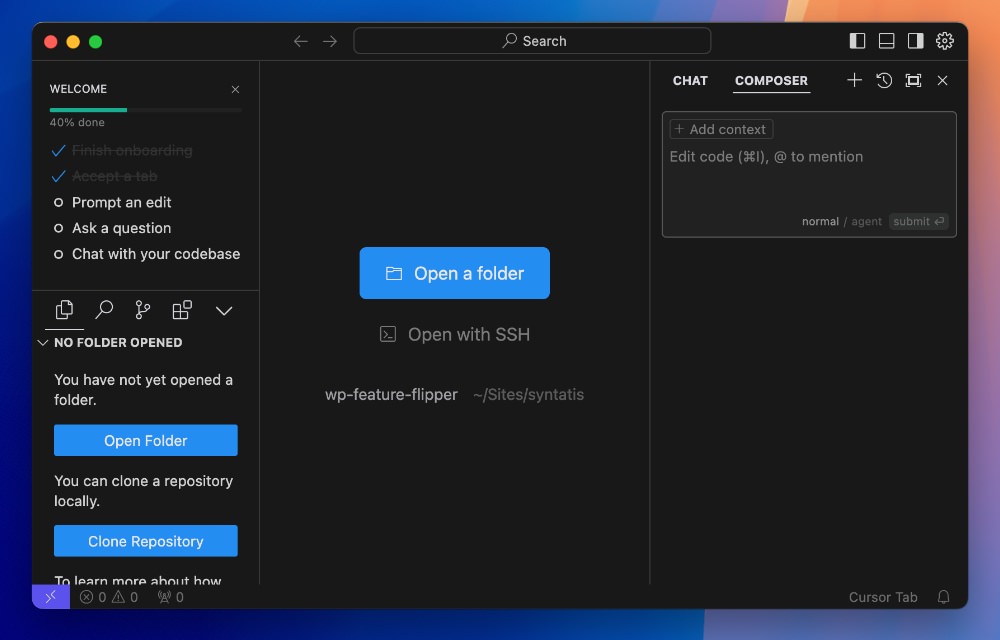Image resolution: width=1000 pixels, height=640 pixels.
Task: Open the Search view in sidebar
Action: coord(104,310)
